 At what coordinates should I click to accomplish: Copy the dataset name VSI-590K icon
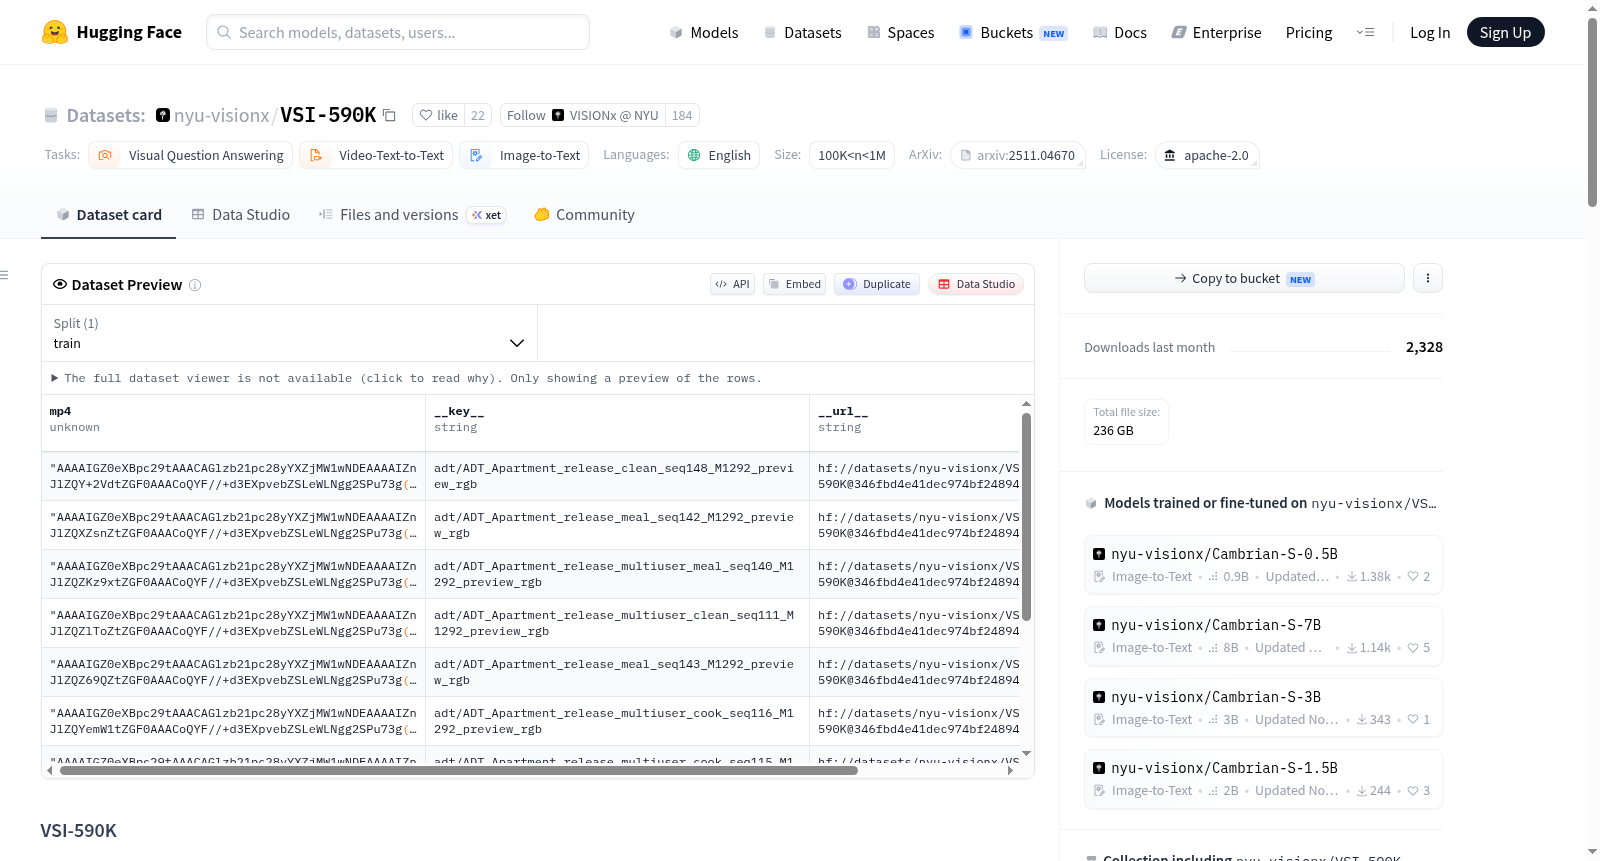pyautogui.click(x=390, y=116)
